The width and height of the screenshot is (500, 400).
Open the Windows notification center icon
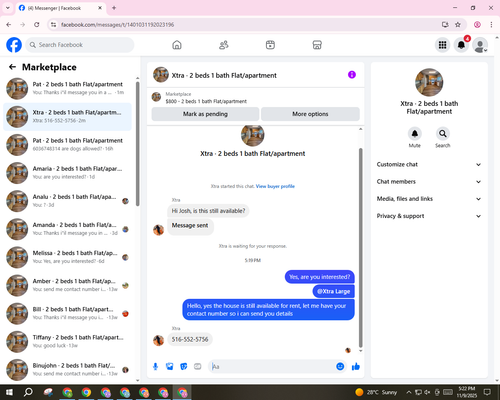487,392
